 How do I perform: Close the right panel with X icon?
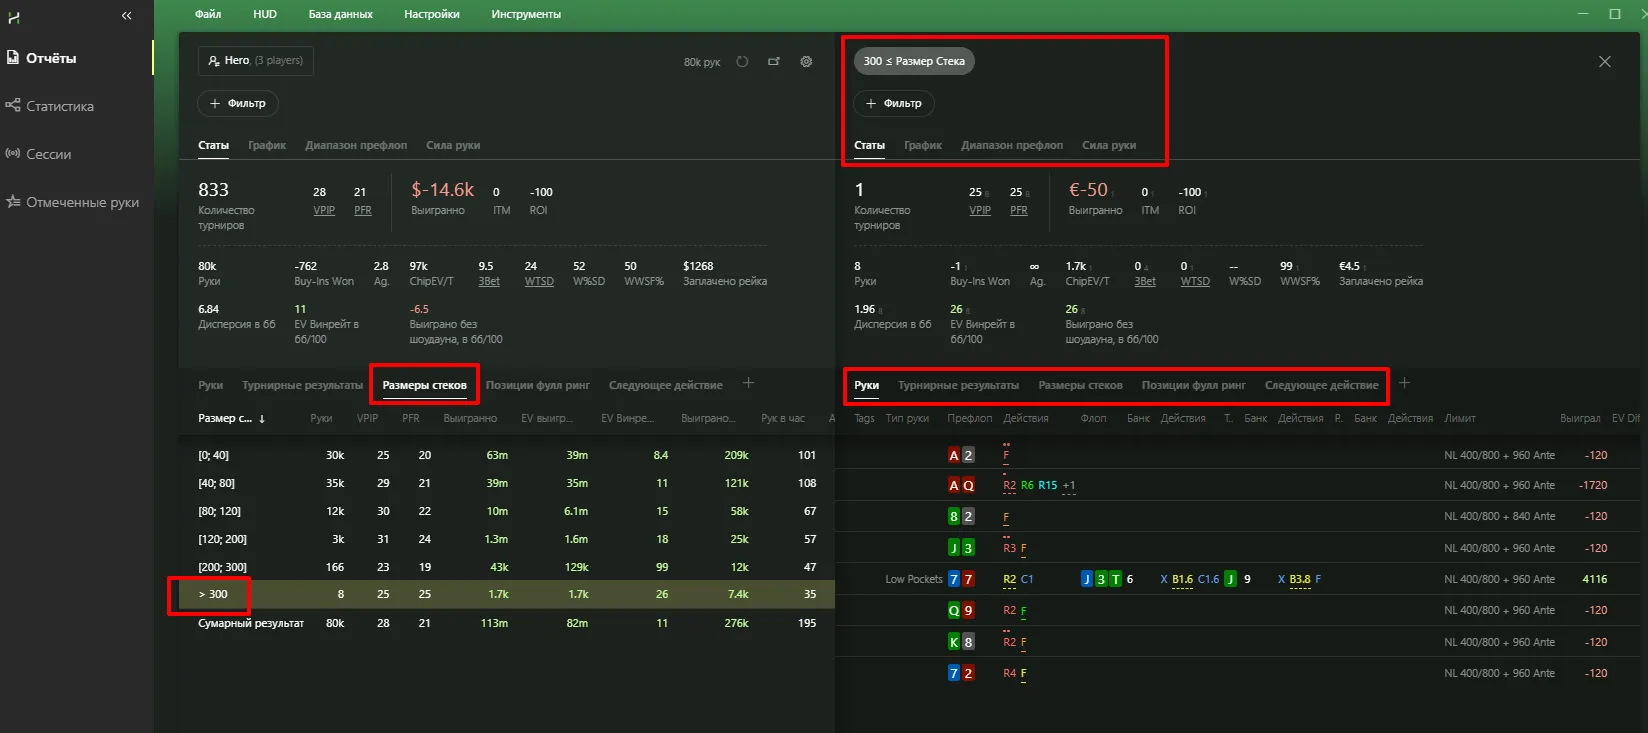[1604, 62]
